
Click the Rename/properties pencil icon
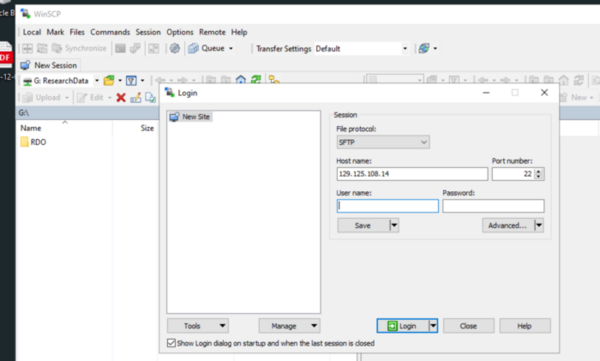click(136, 98)
